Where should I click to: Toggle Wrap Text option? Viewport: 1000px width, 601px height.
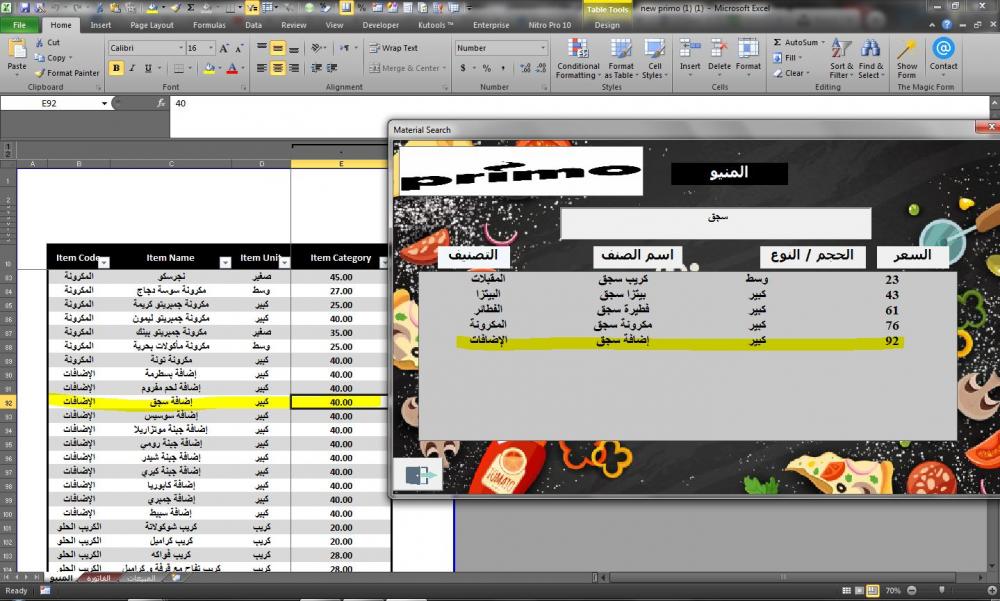(x=393, y=48)
